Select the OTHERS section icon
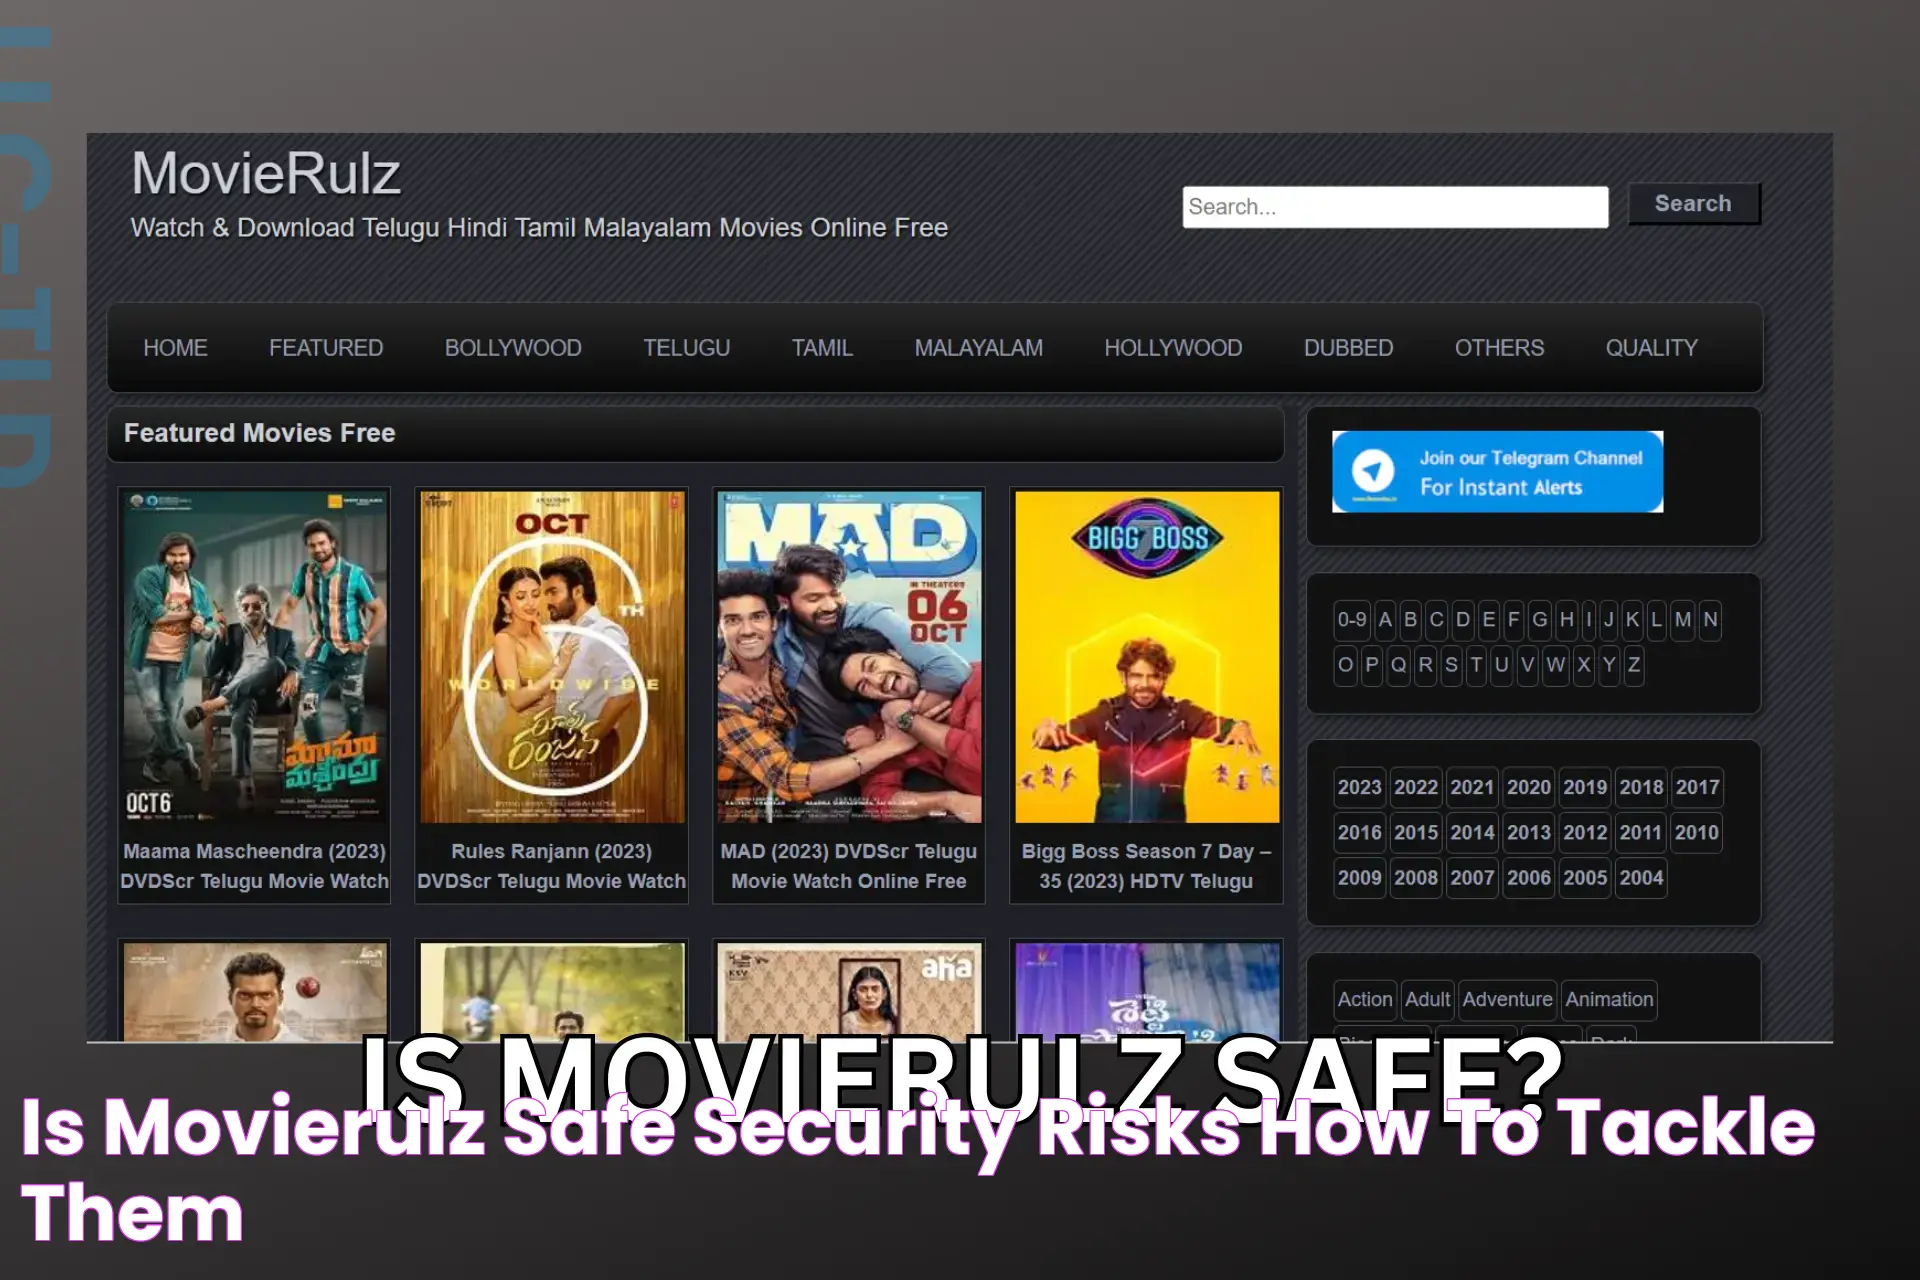The height and width of the screenshot is (1280, 1920). click(1497, 349)
